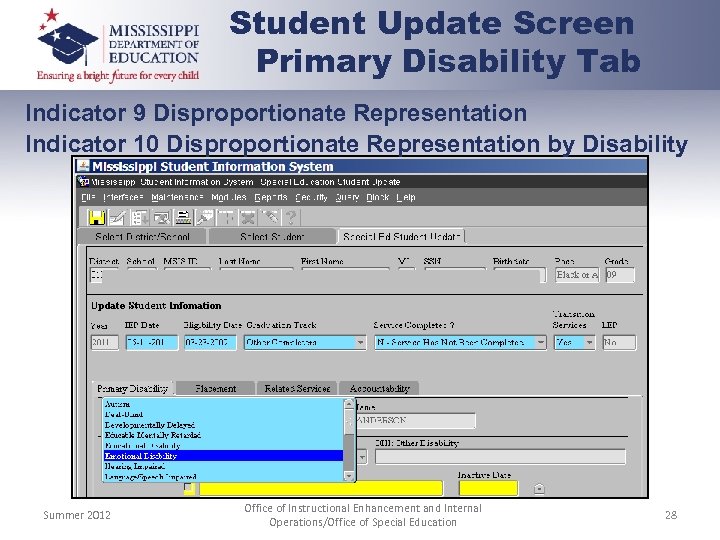Click the clear eraser toolbar icon
The width and height of the screenshot is (720, 540).
(x=270, y=217)
